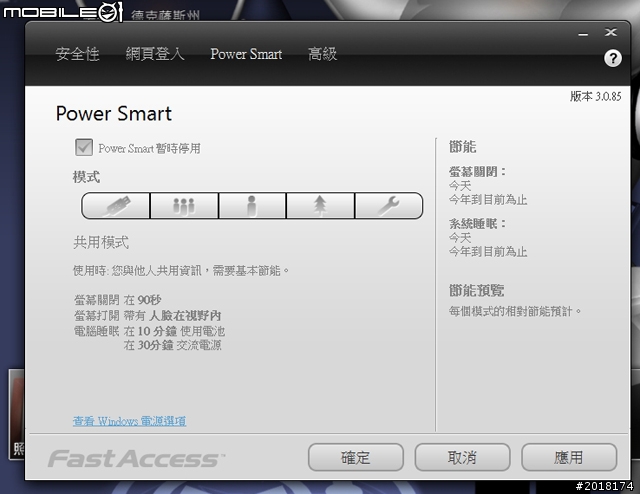The image size is (640, 494).
Task: Open the Power Smart tab
Action: coord(246,54)
